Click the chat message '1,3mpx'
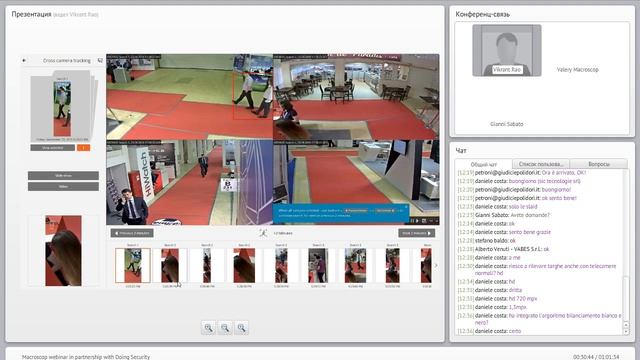The height and width of the screenshot is (360, 640). pyautogui.click(x=518, y=307)
